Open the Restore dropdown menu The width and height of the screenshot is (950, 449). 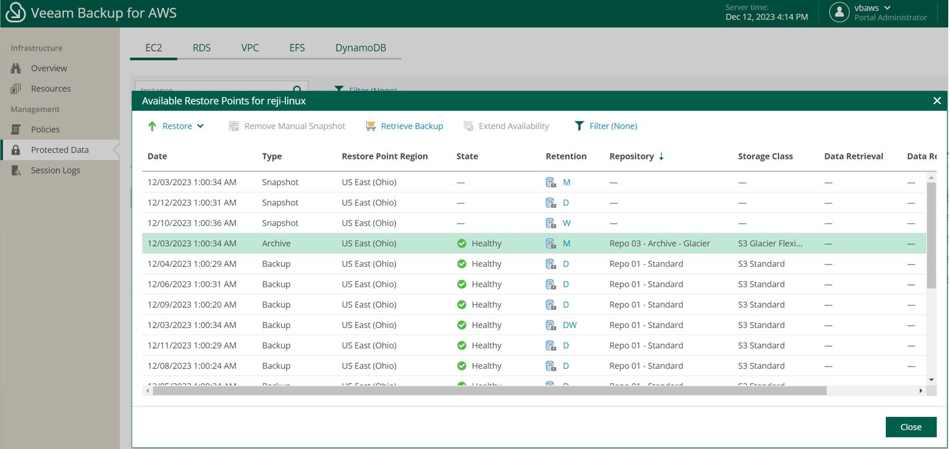[x=176, y=126]
